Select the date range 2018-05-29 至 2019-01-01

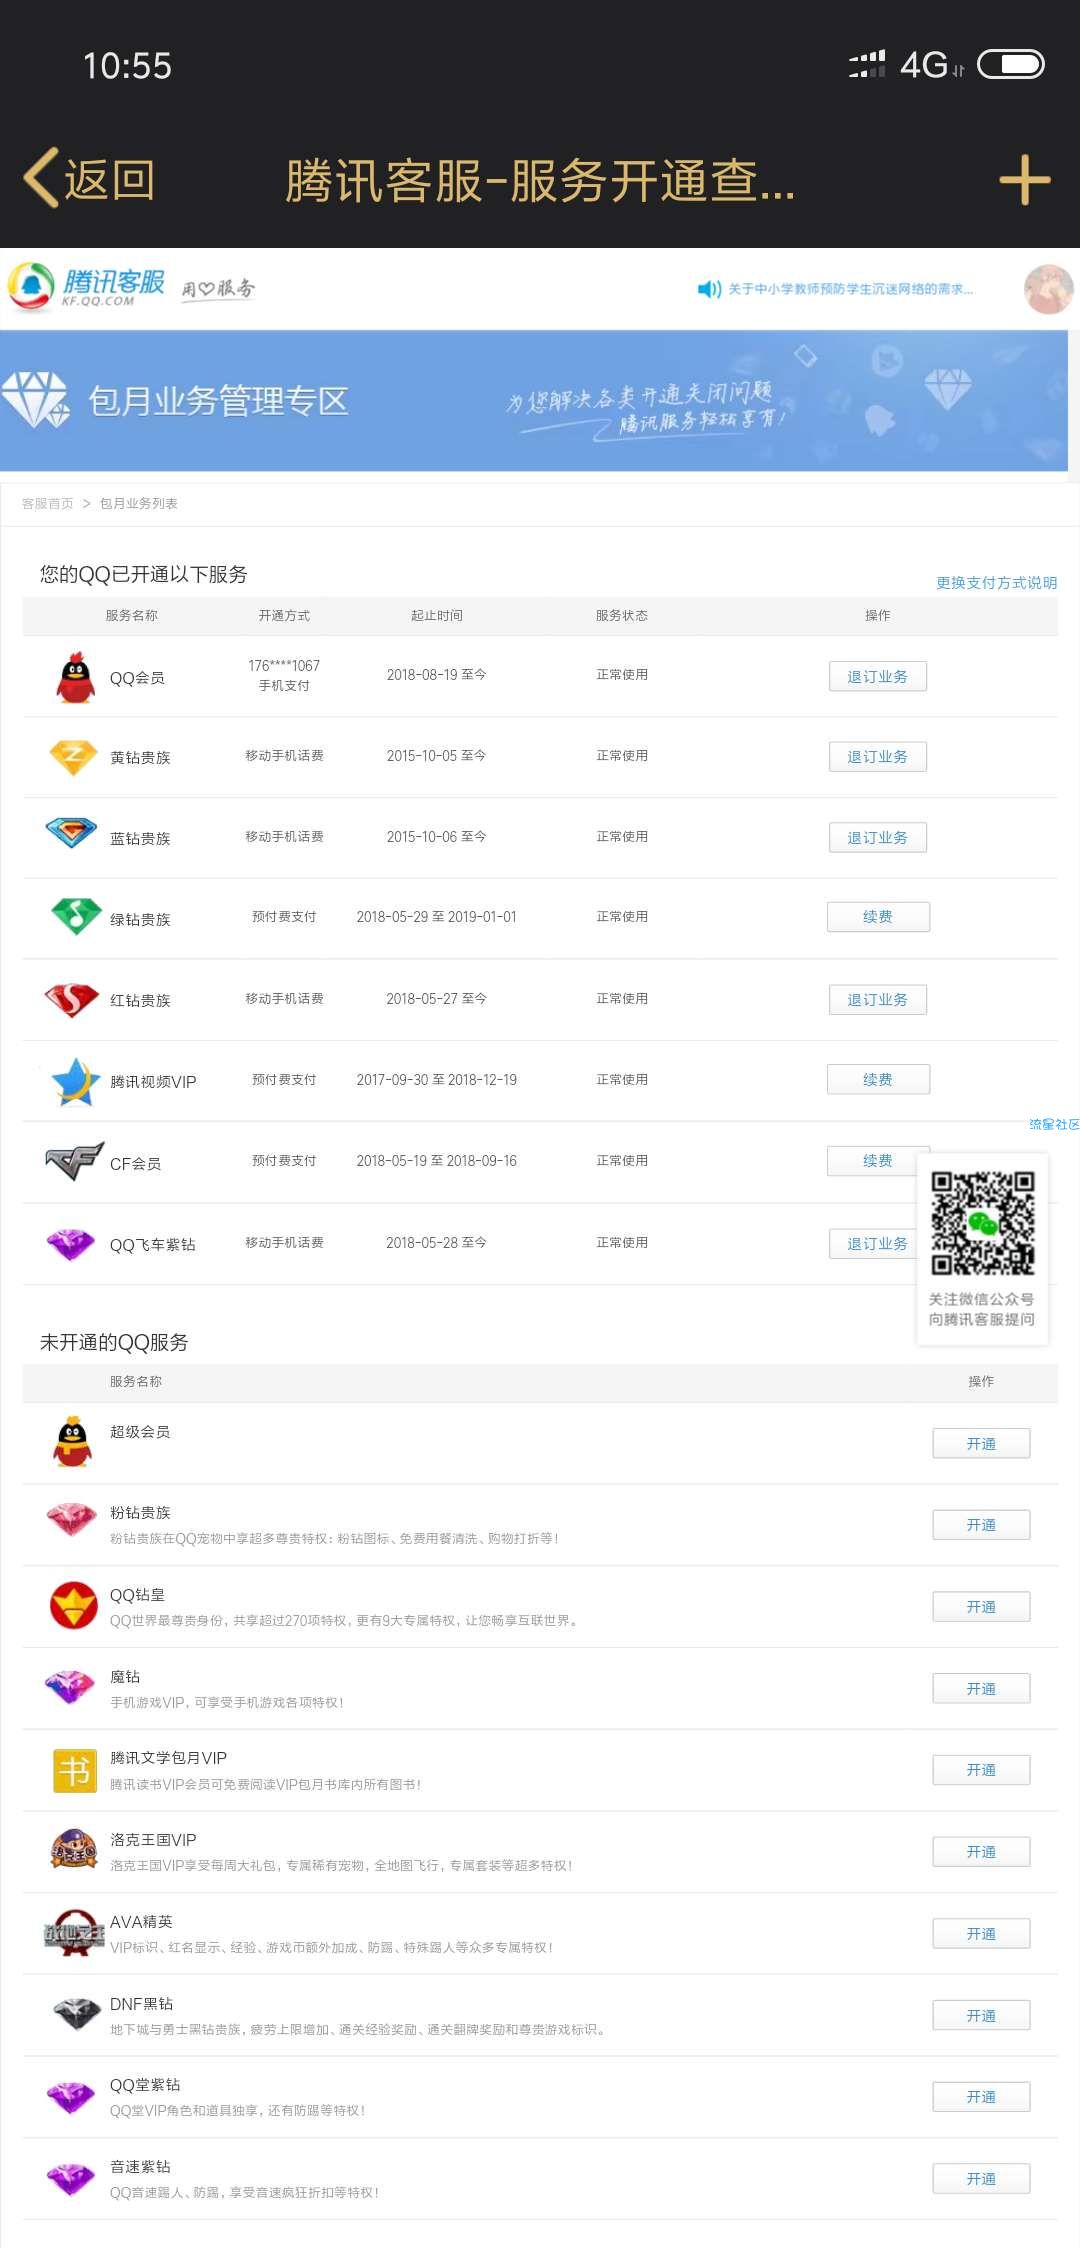tap(437, 917)
